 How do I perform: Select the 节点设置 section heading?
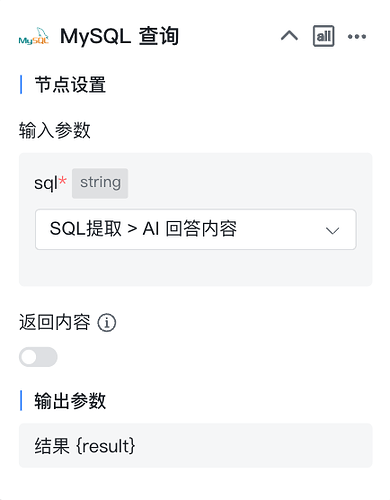click(x=70, y=85)
